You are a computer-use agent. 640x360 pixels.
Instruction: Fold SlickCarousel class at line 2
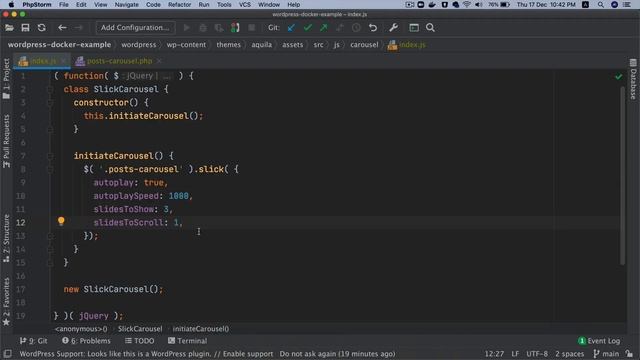click(50, 89)
